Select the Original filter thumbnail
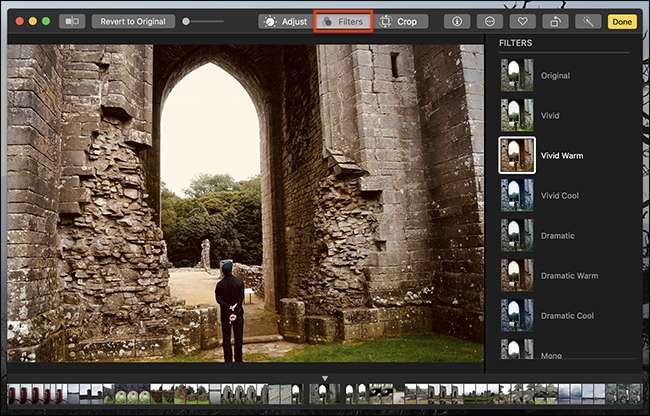Viewport: 650px width, 416px height. click(x=517, y=76)
